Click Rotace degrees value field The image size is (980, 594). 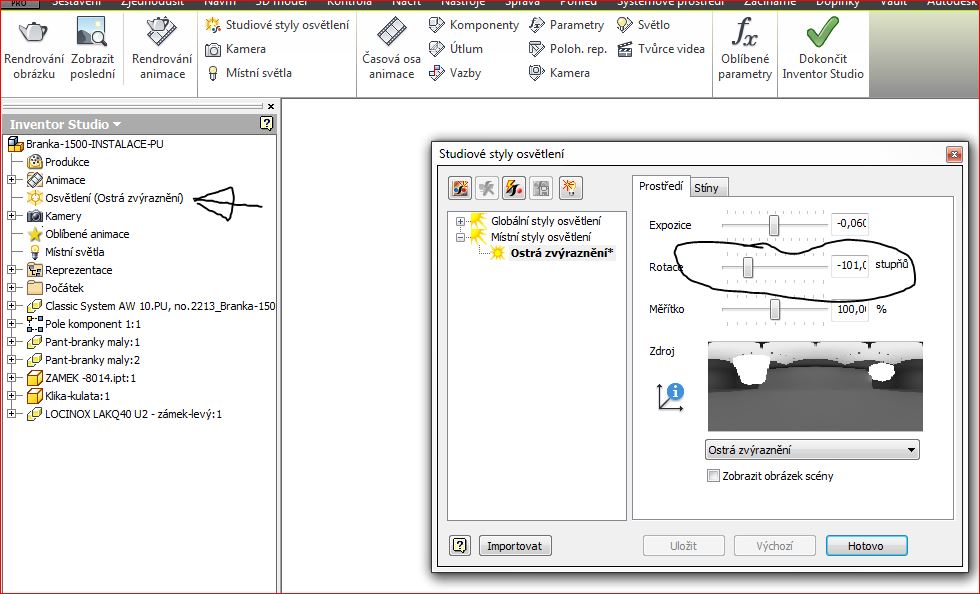850,265
